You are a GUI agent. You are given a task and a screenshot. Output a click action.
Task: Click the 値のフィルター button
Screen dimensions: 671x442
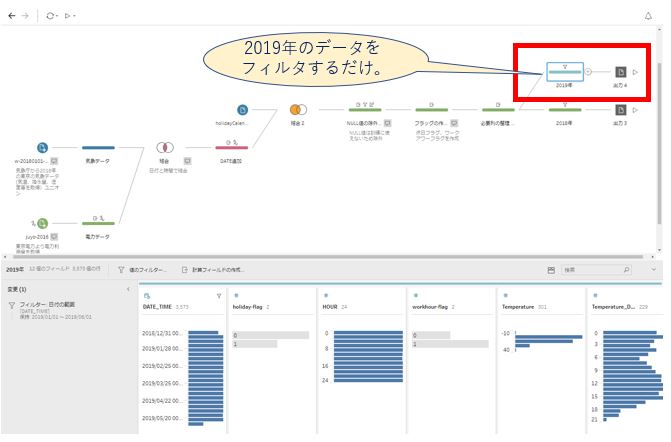[x=142, y=270]
